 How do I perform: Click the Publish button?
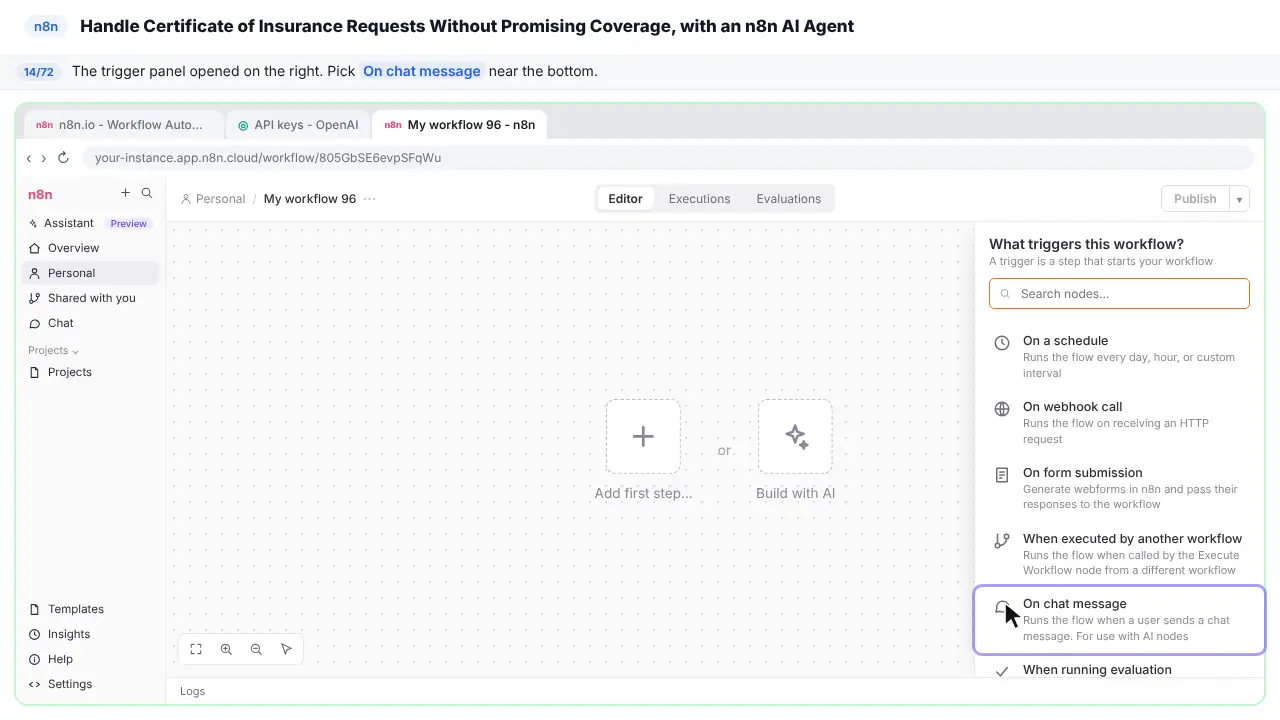[1195, 199]
